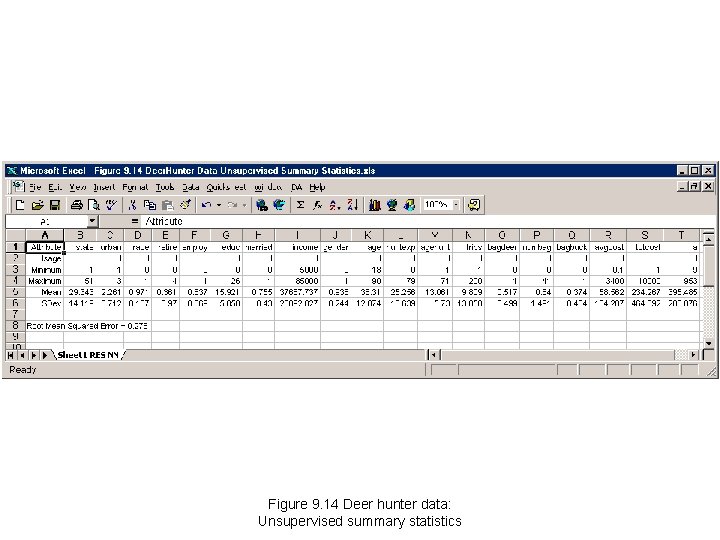The image size is (720, 540).
Task: Click the income column label cell
Action: click(x=298, y=247)
